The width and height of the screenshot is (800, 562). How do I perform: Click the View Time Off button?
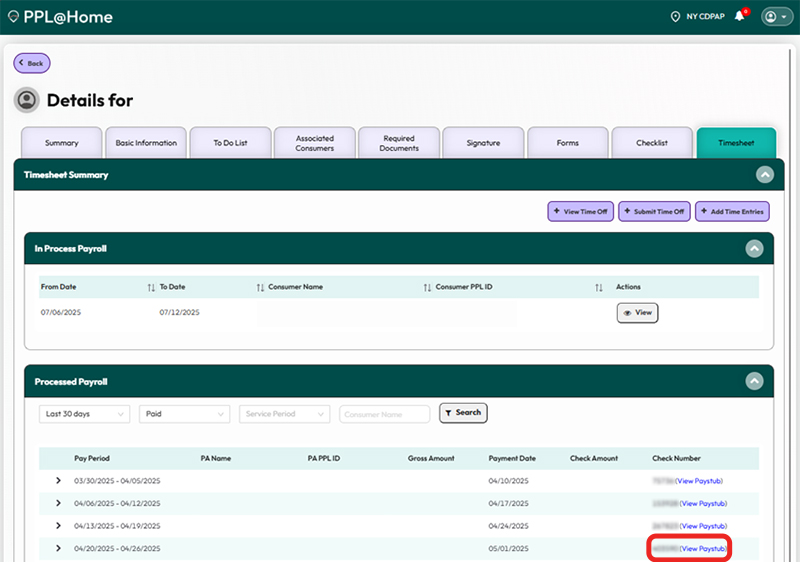coord(581,211)
